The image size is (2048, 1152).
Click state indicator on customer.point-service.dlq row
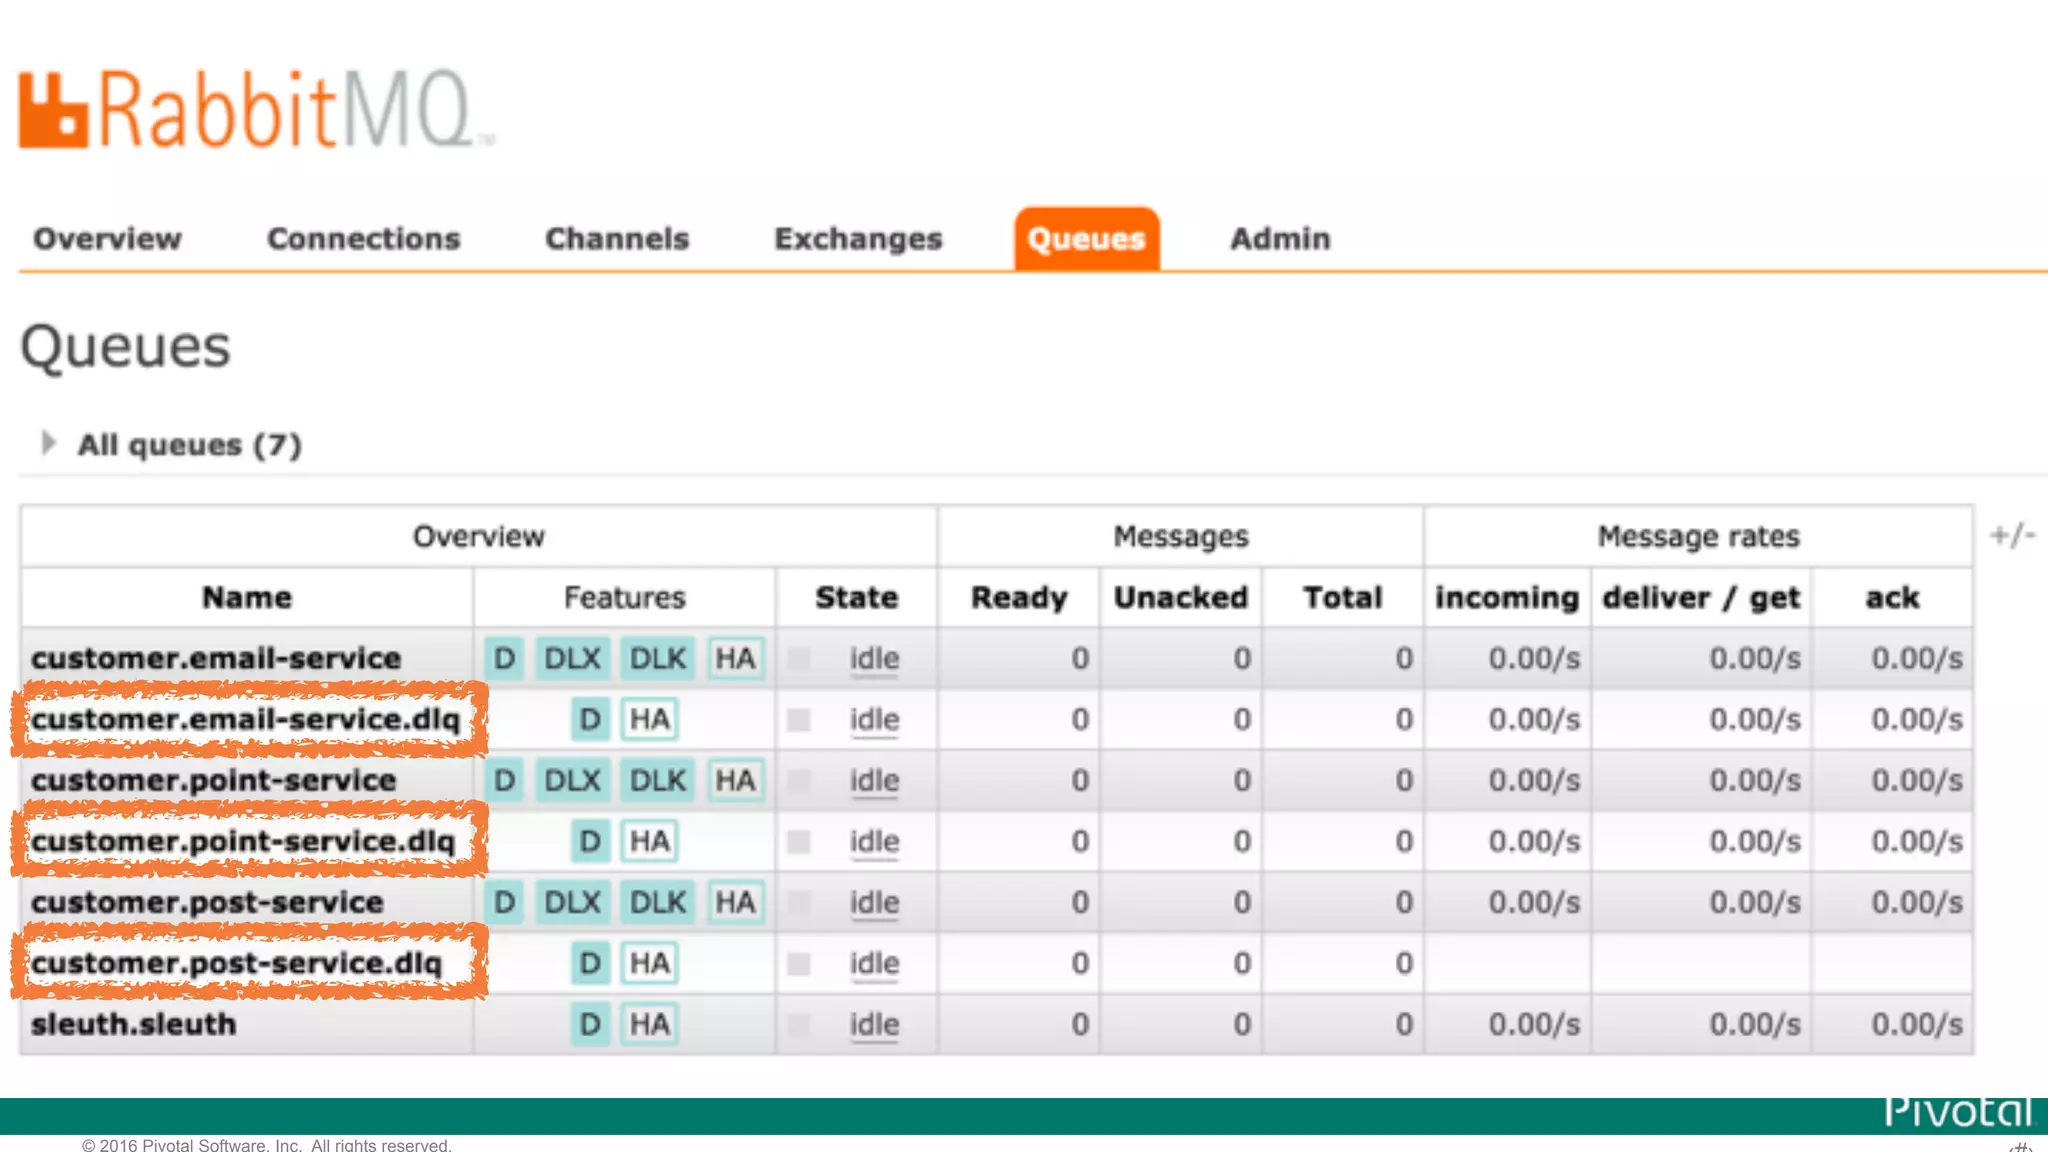tap(798, 842)
